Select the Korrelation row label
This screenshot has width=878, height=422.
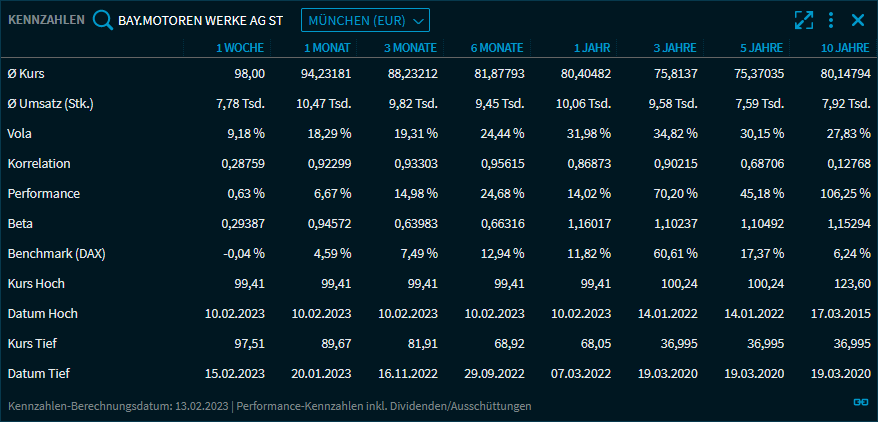[39, 163]
